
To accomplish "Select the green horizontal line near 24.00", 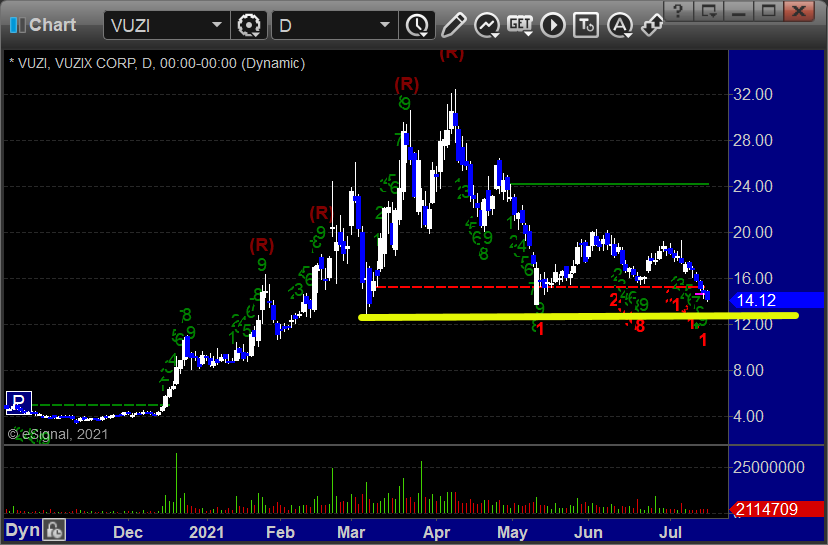I will pyautogui.click(x=609, y=184).
